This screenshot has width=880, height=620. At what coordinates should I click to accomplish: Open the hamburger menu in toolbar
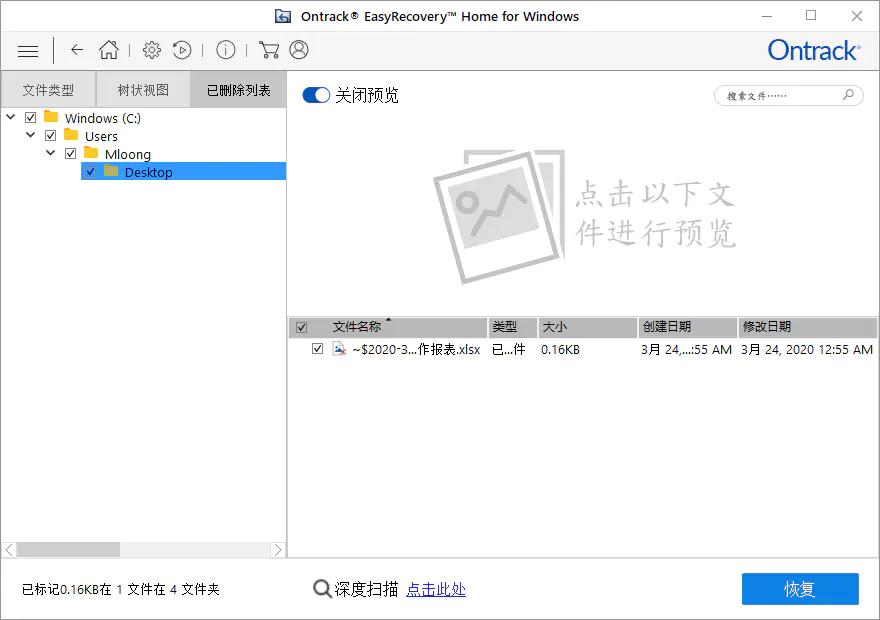[28, 51]
